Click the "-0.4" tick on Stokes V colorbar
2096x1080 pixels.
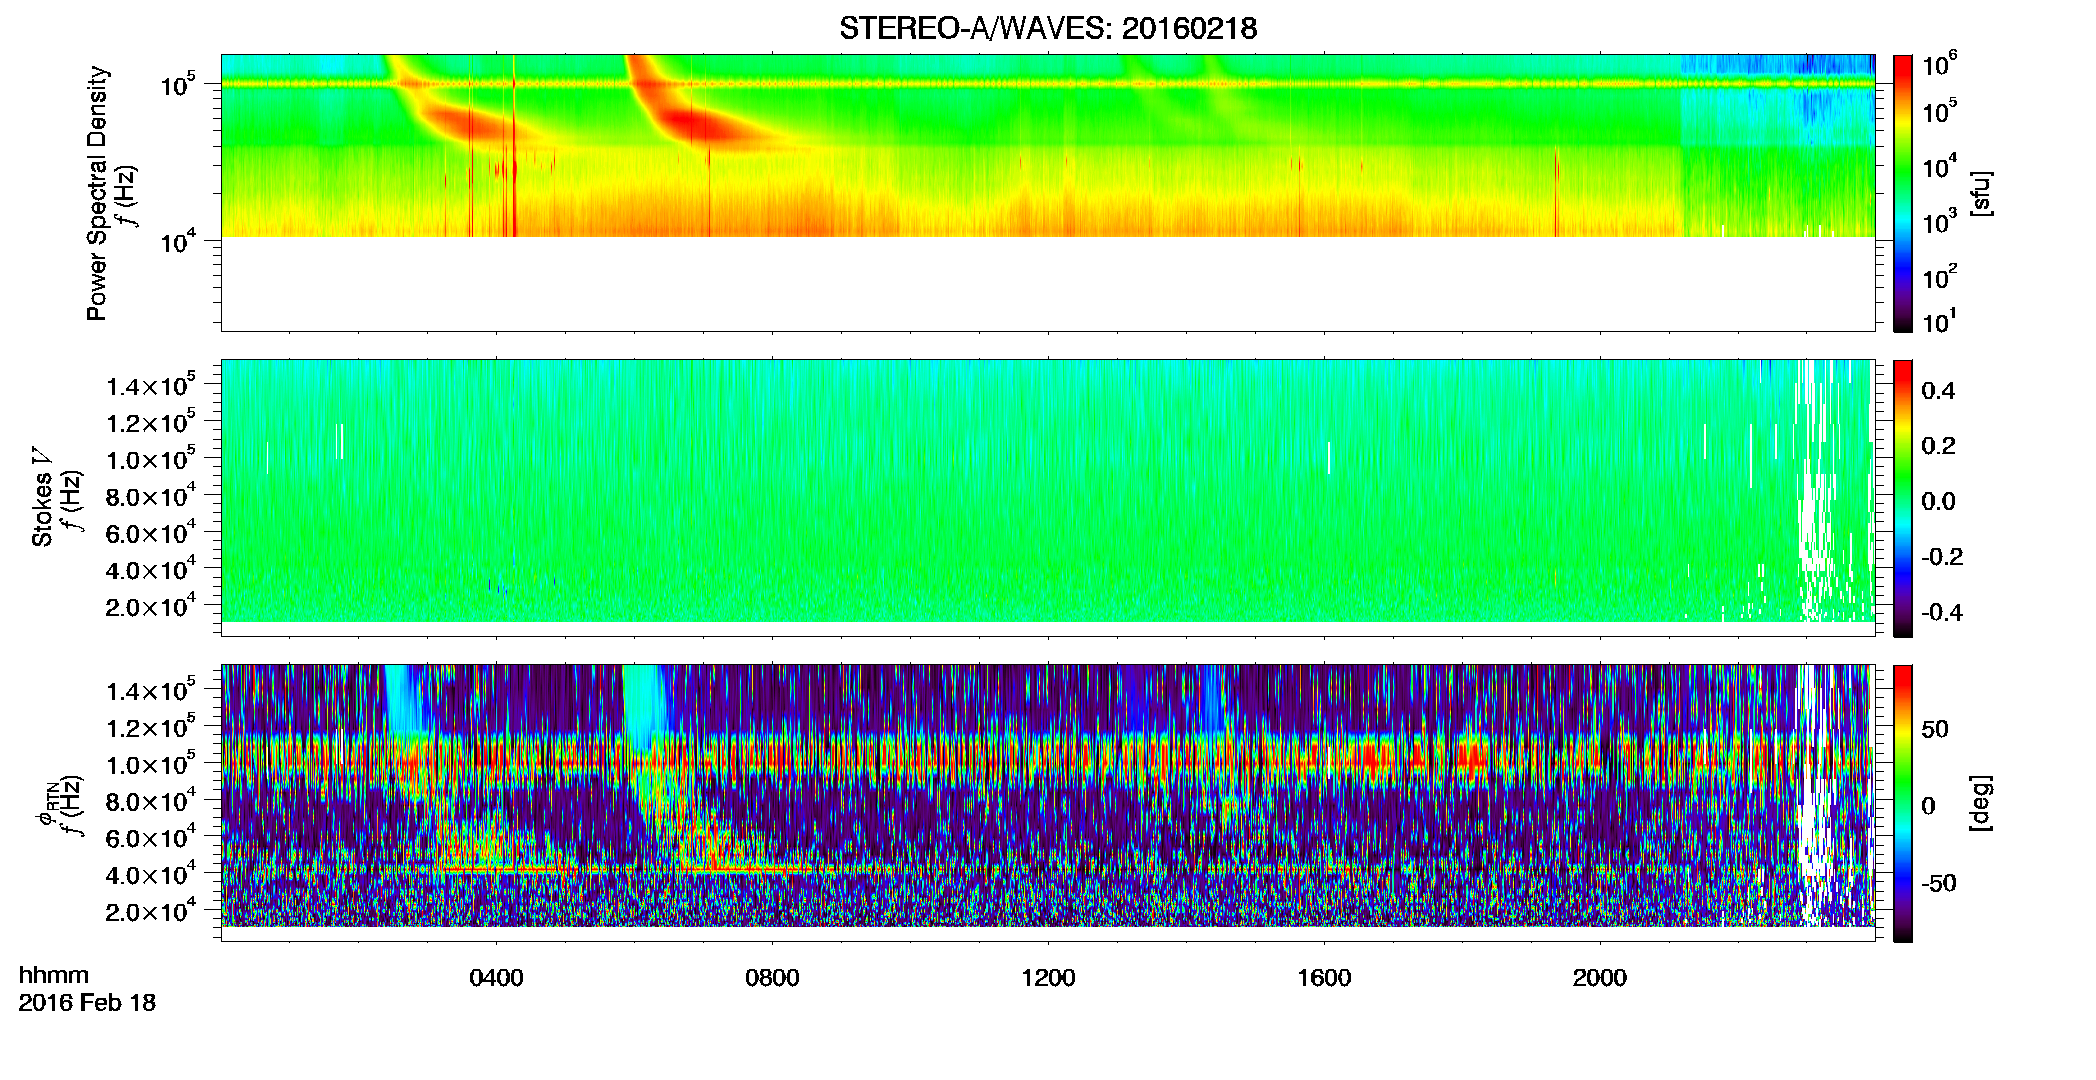1942,612
